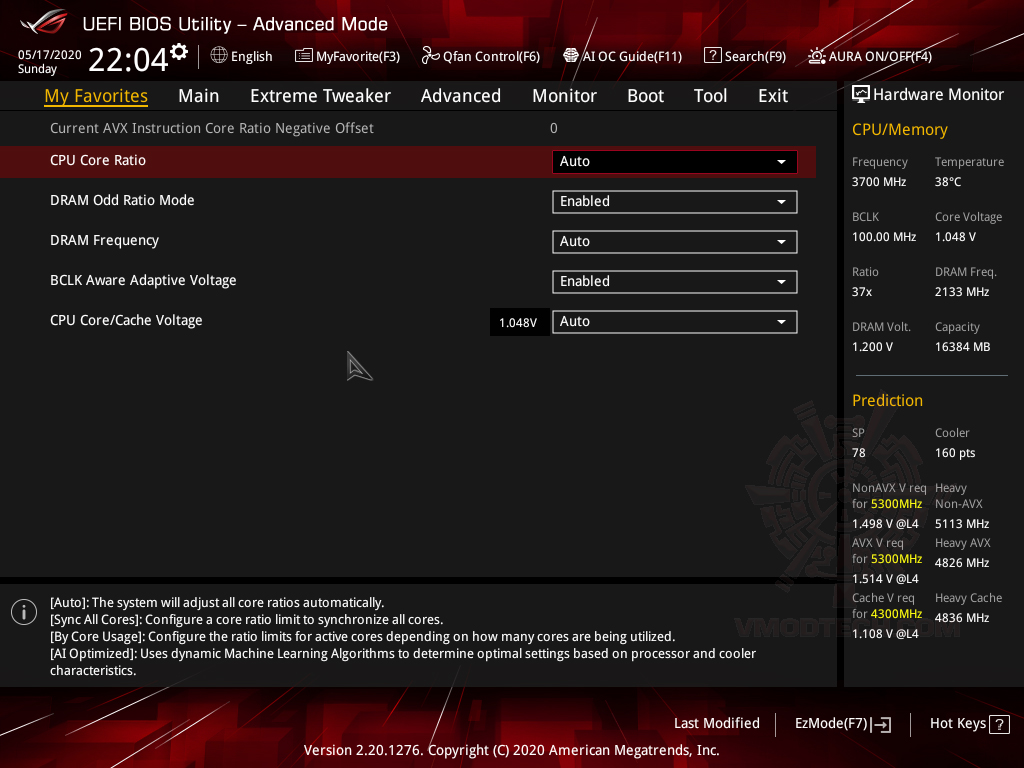Open the CPU Core Ratio dropdown
Viewport: 1024px width, 768px height.
[x=674, y=161]
